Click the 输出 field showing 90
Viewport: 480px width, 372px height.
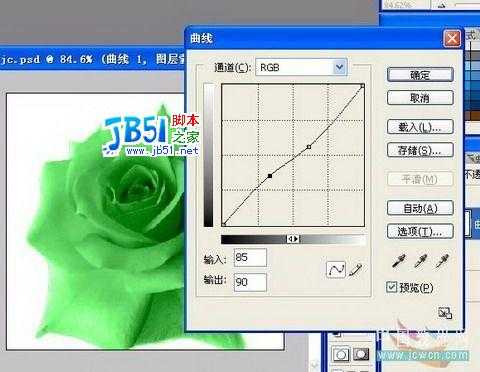click(x=250, y=282)
